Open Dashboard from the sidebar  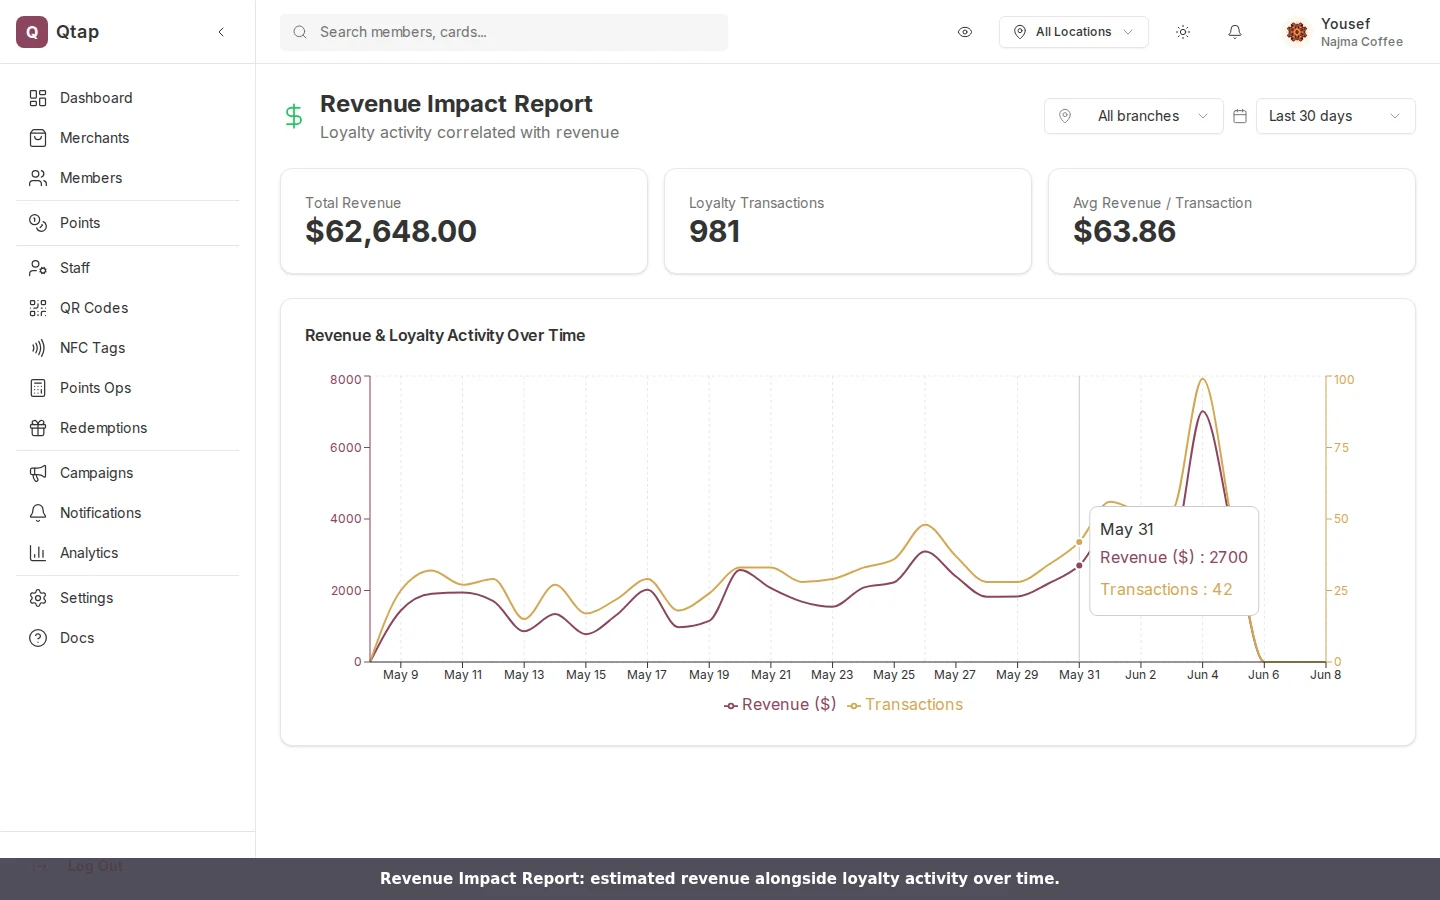point(128,98)
